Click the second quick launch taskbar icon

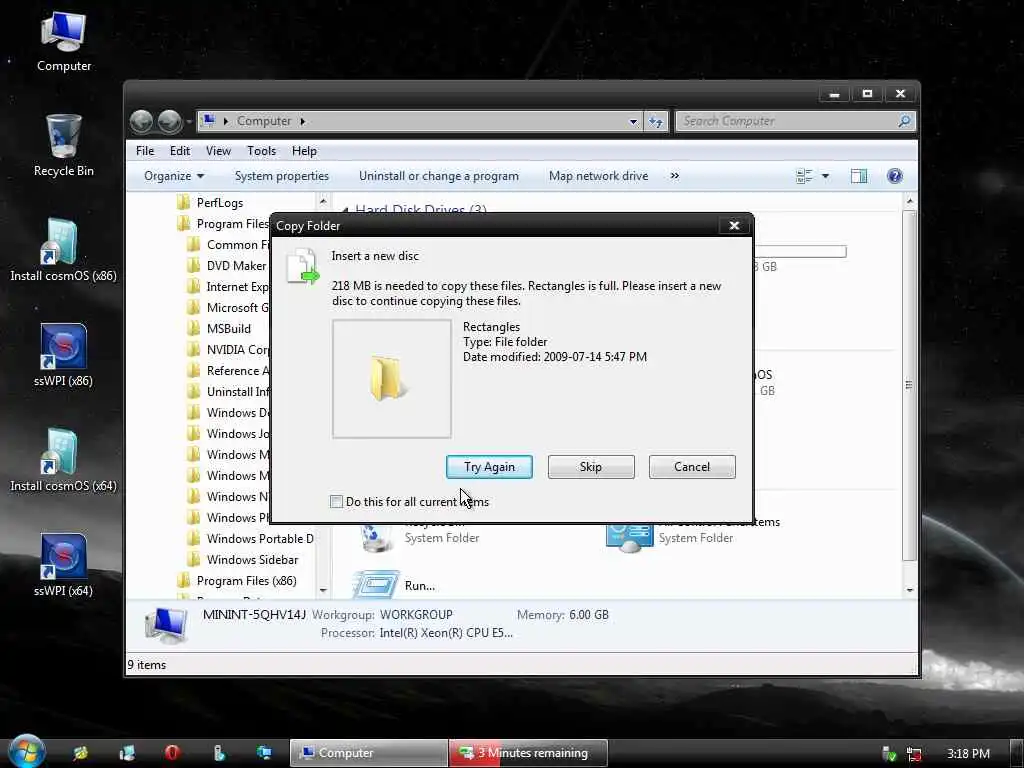[x=127, y=752]
